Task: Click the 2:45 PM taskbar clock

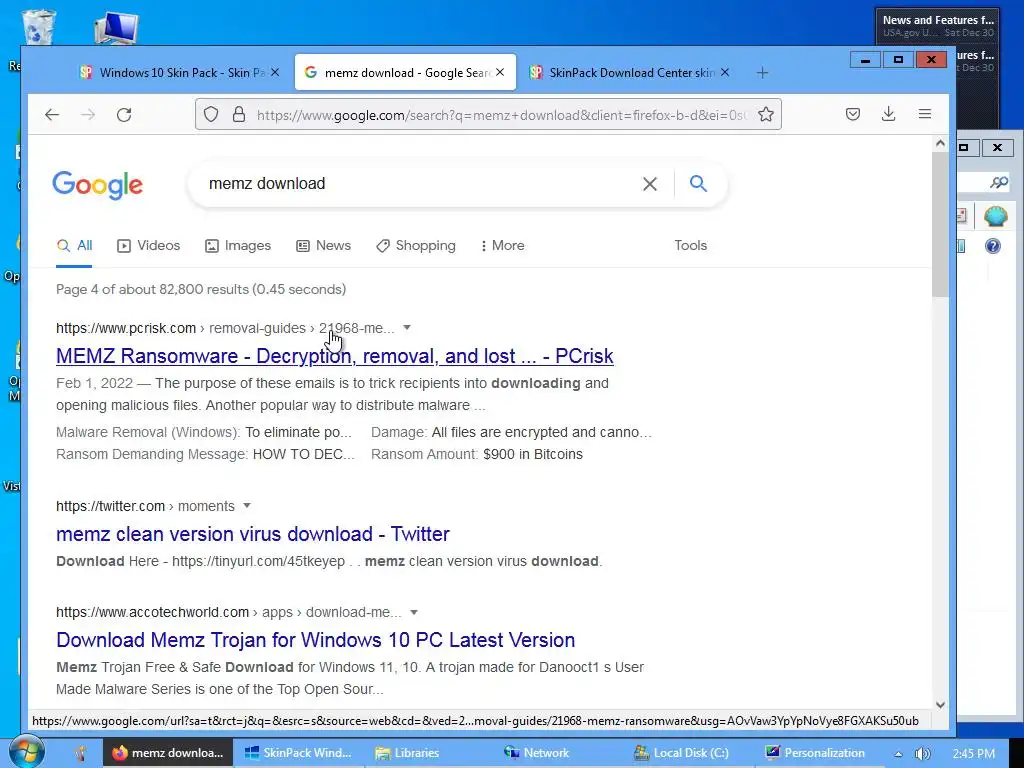Action: tap(974, 754)
